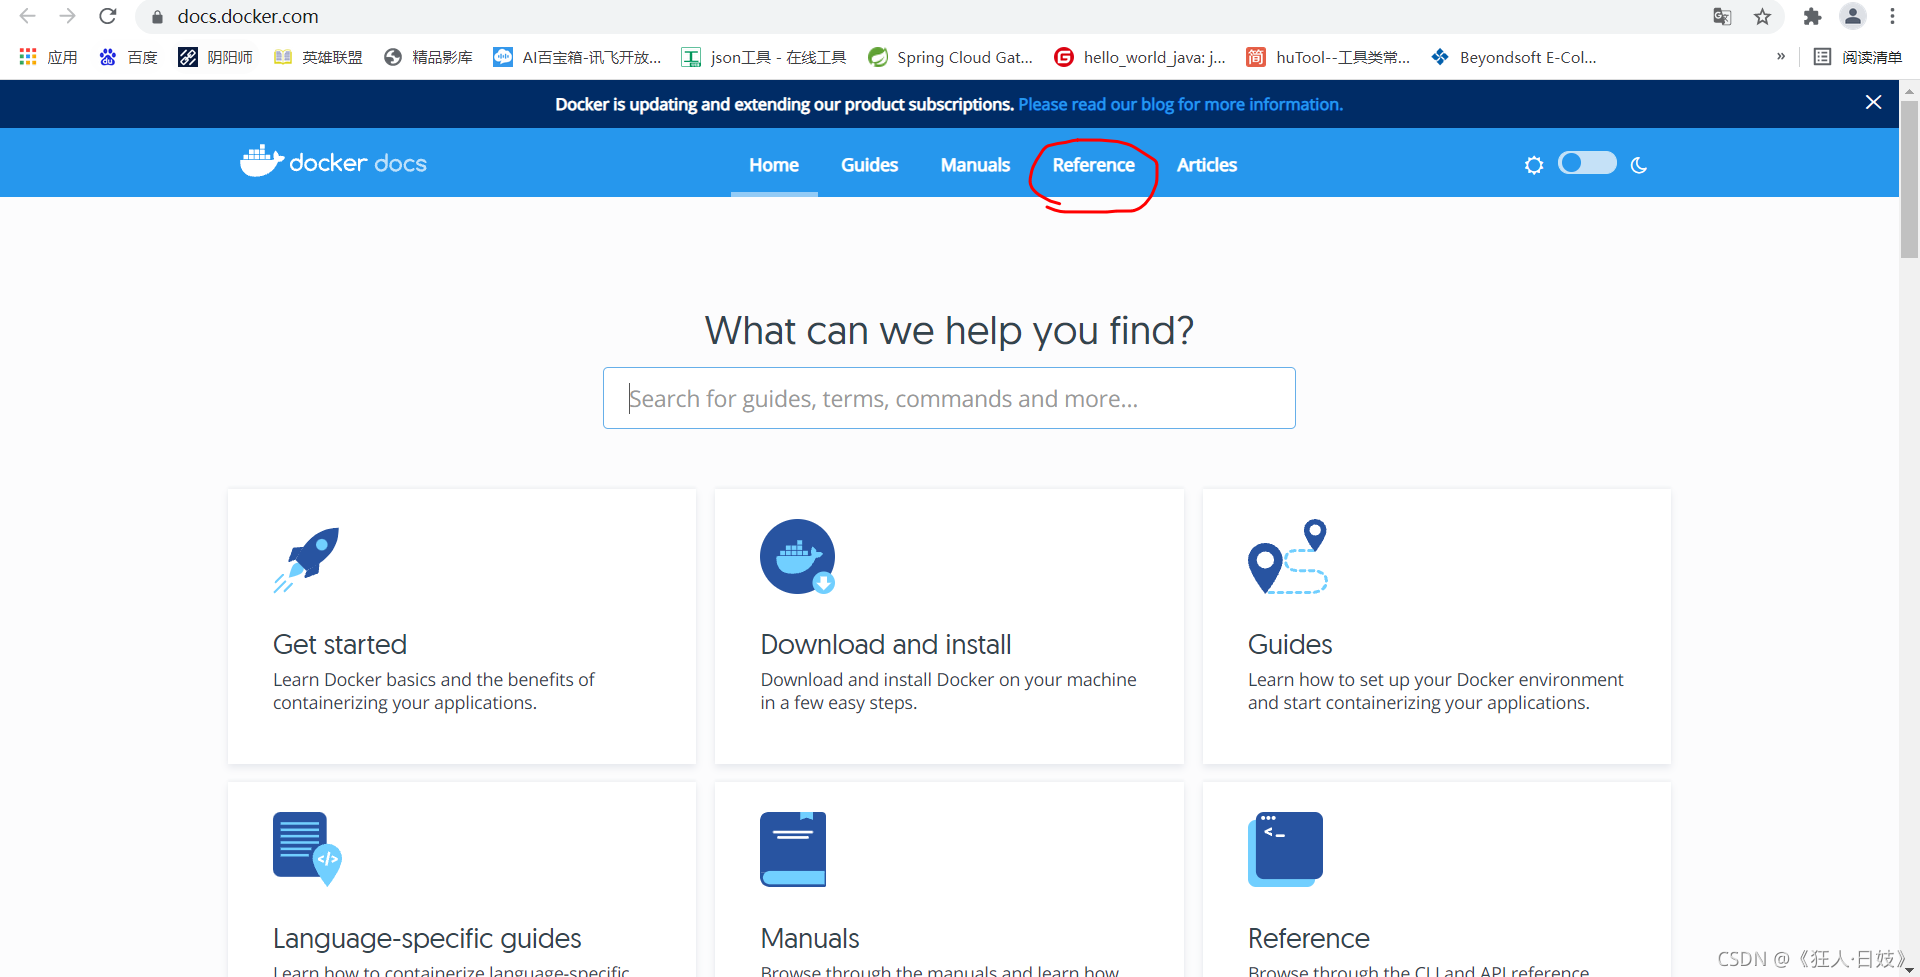
Task: Click the Learn Docker basics description text
Action: (433, 691)
